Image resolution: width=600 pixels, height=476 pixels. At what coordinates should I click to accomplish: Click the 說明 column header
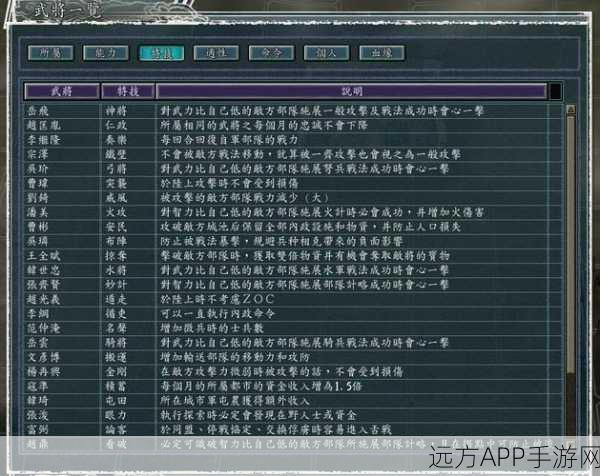(x=351, y=91)
